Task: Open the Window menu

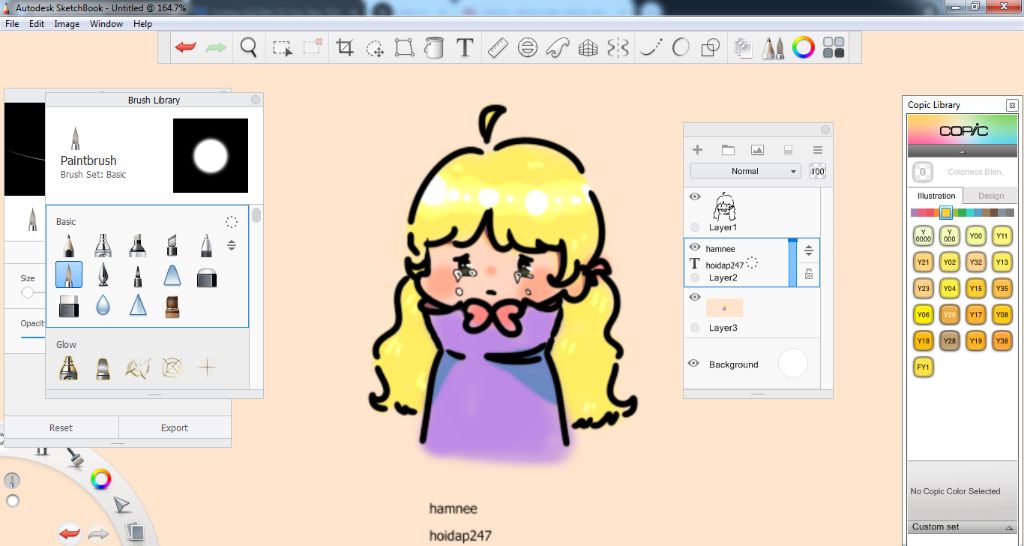Action: tap(106, 24)
